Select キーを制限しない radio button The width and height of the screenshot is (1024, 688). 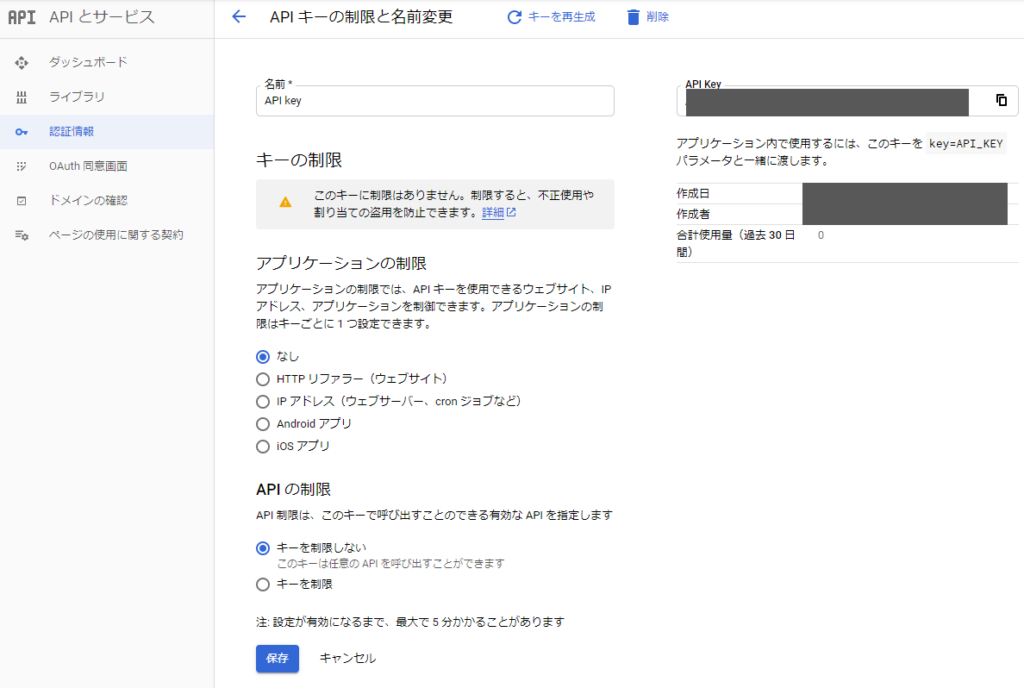click(x=263, y=548)
